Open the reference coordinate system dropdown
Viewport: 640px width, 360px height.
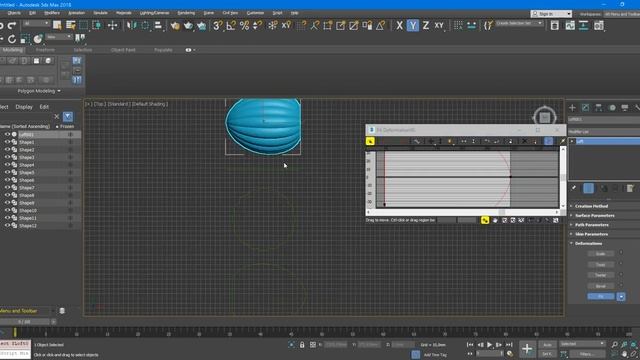(58, 37)
